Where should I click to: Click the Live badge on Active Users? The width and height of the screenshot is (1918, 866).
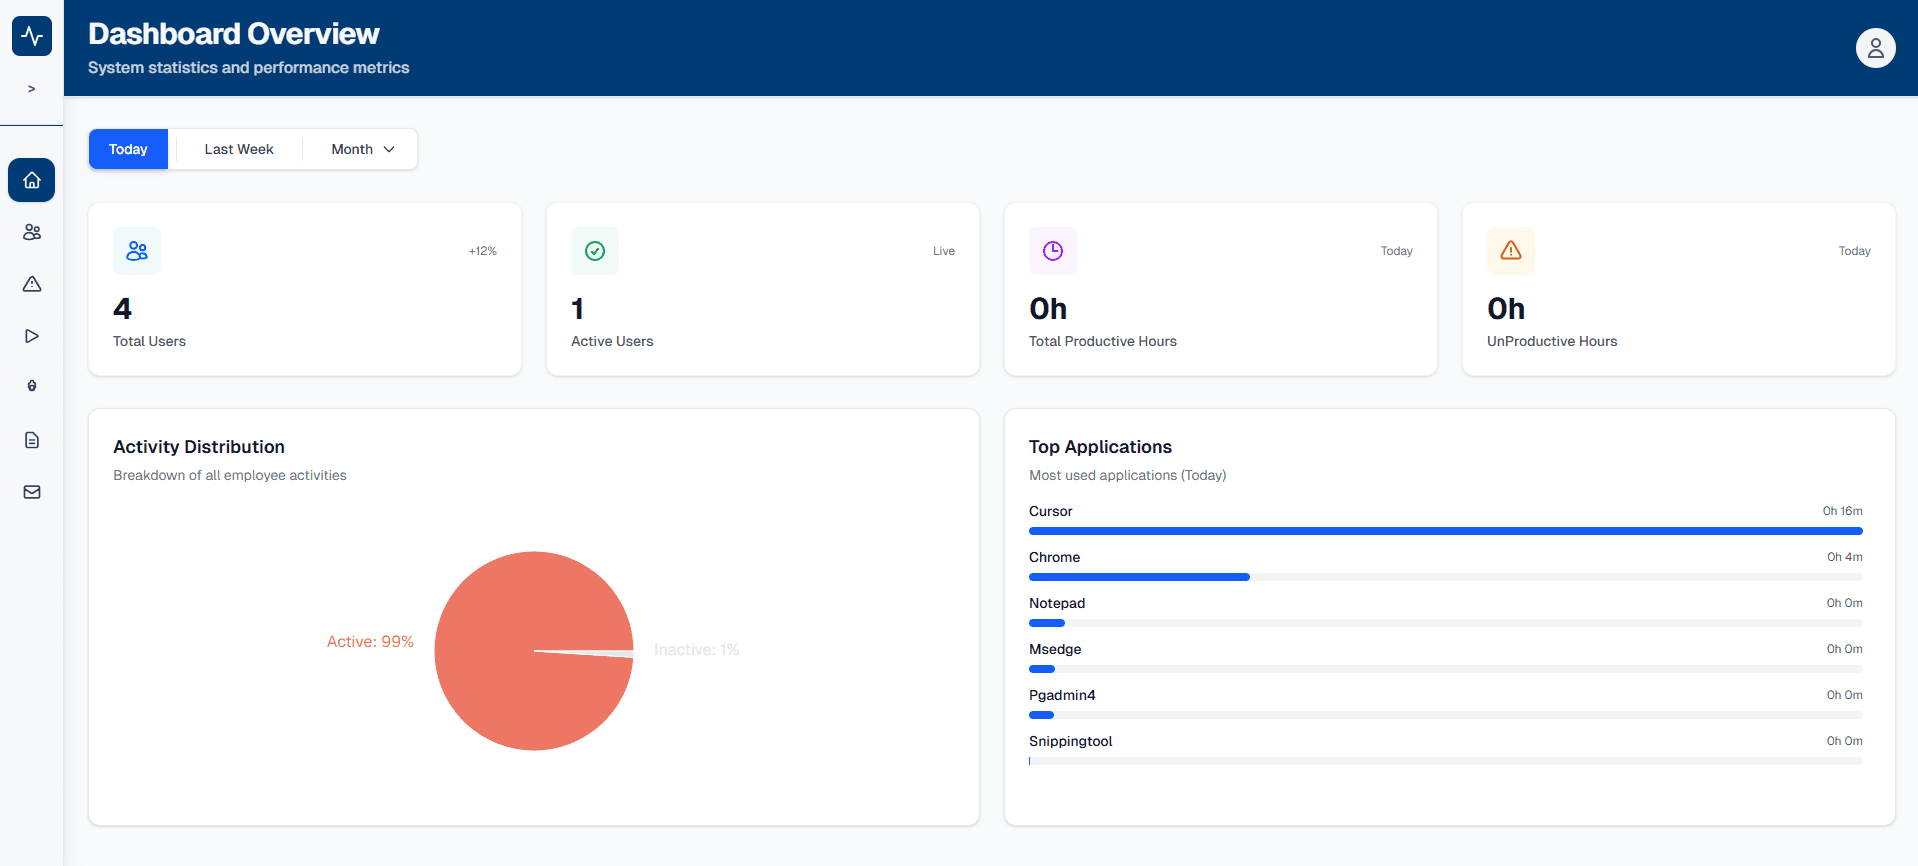(x=944, y=251)
